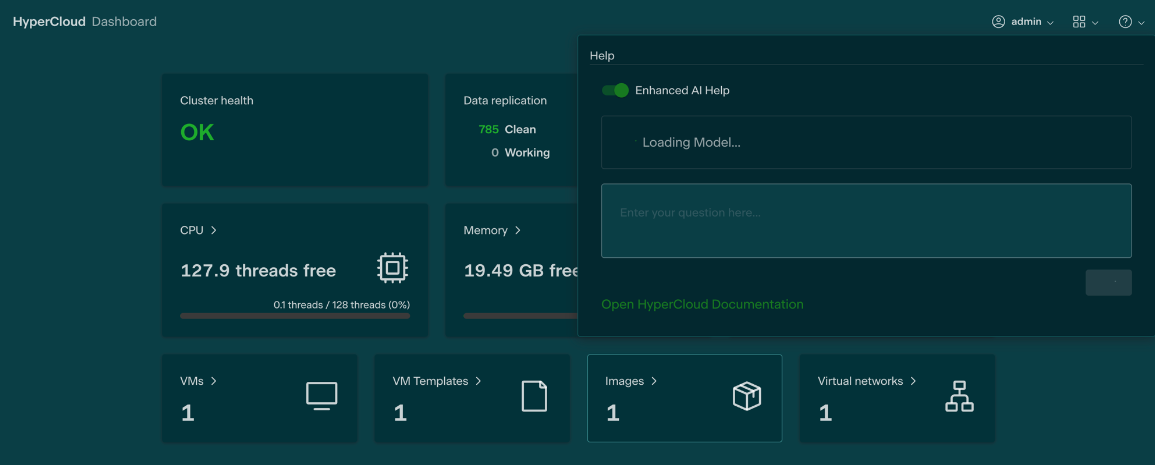Screen dimensions: 1155x465
Task: Click the admin user avatar icon
Action: coord(998,22)
